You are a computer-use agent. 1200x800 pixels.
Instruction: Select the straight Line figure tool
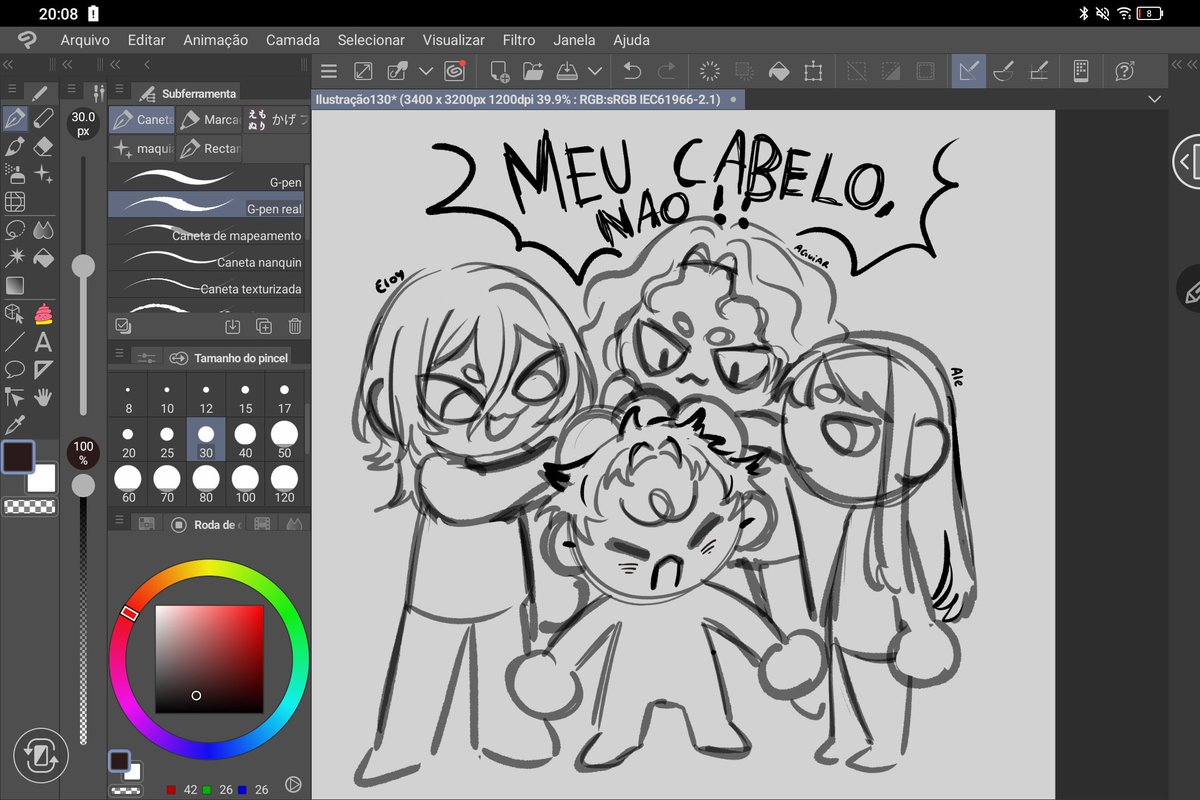click(15, 342)
